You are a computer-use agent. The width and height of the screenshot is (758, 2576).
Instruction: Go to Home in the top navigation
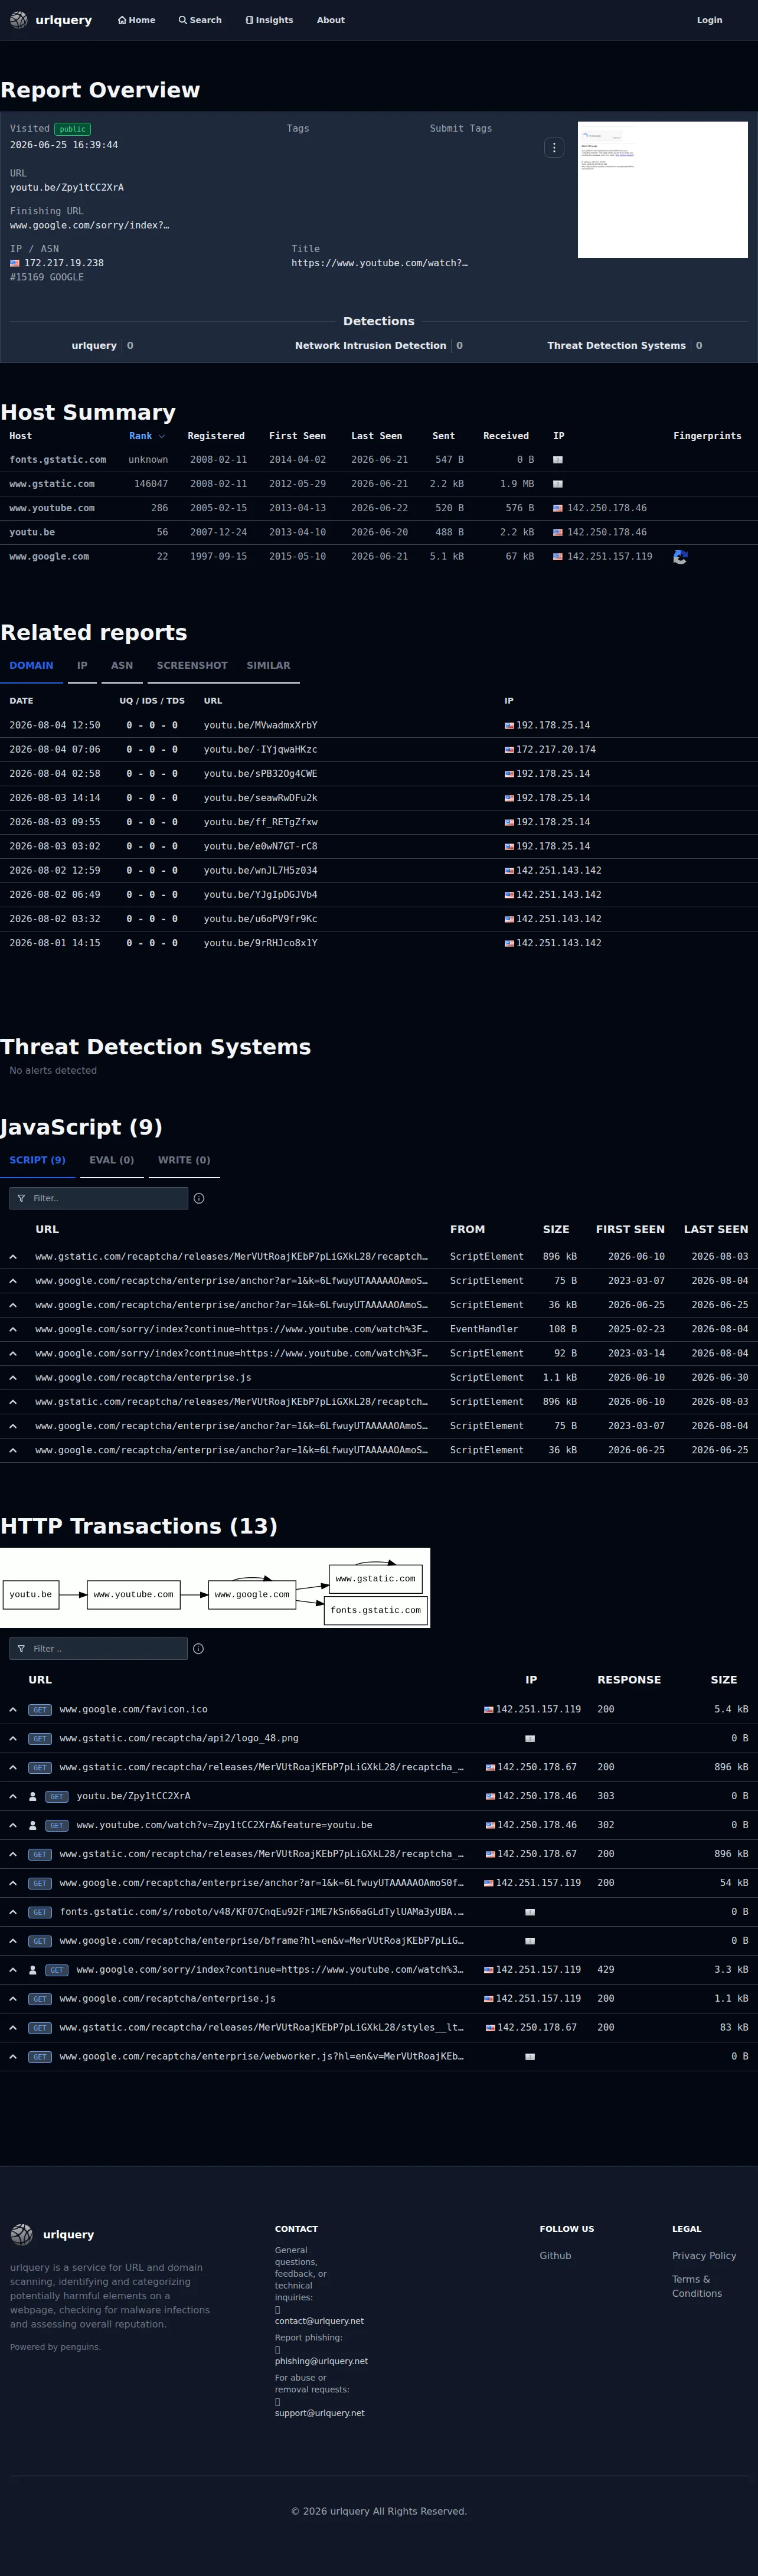[136, 20]
